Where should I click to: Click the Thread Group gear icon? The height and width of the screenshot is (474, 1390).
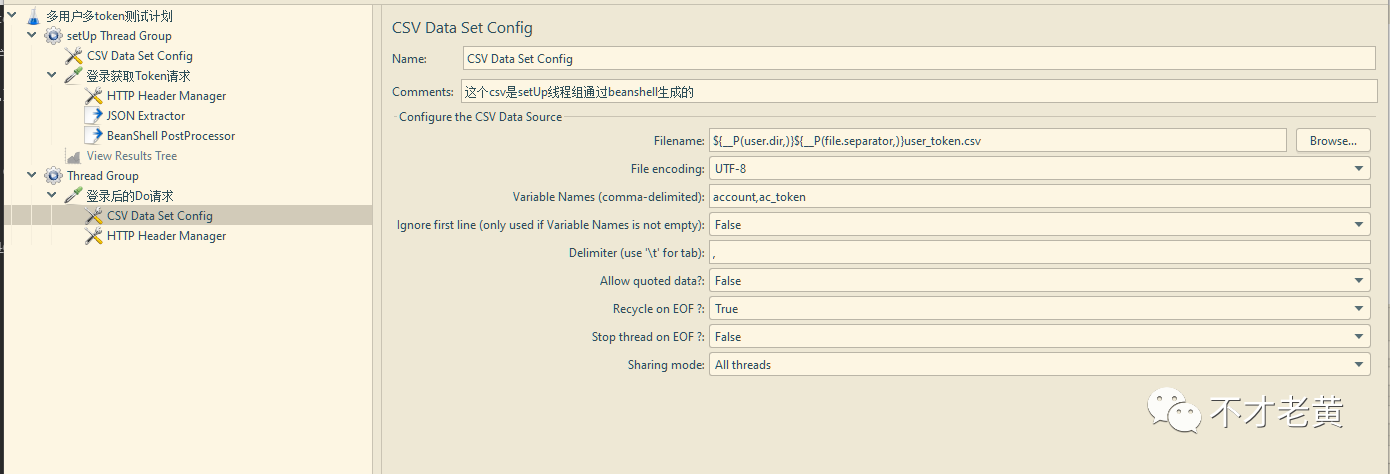click(x=53, y=176)
